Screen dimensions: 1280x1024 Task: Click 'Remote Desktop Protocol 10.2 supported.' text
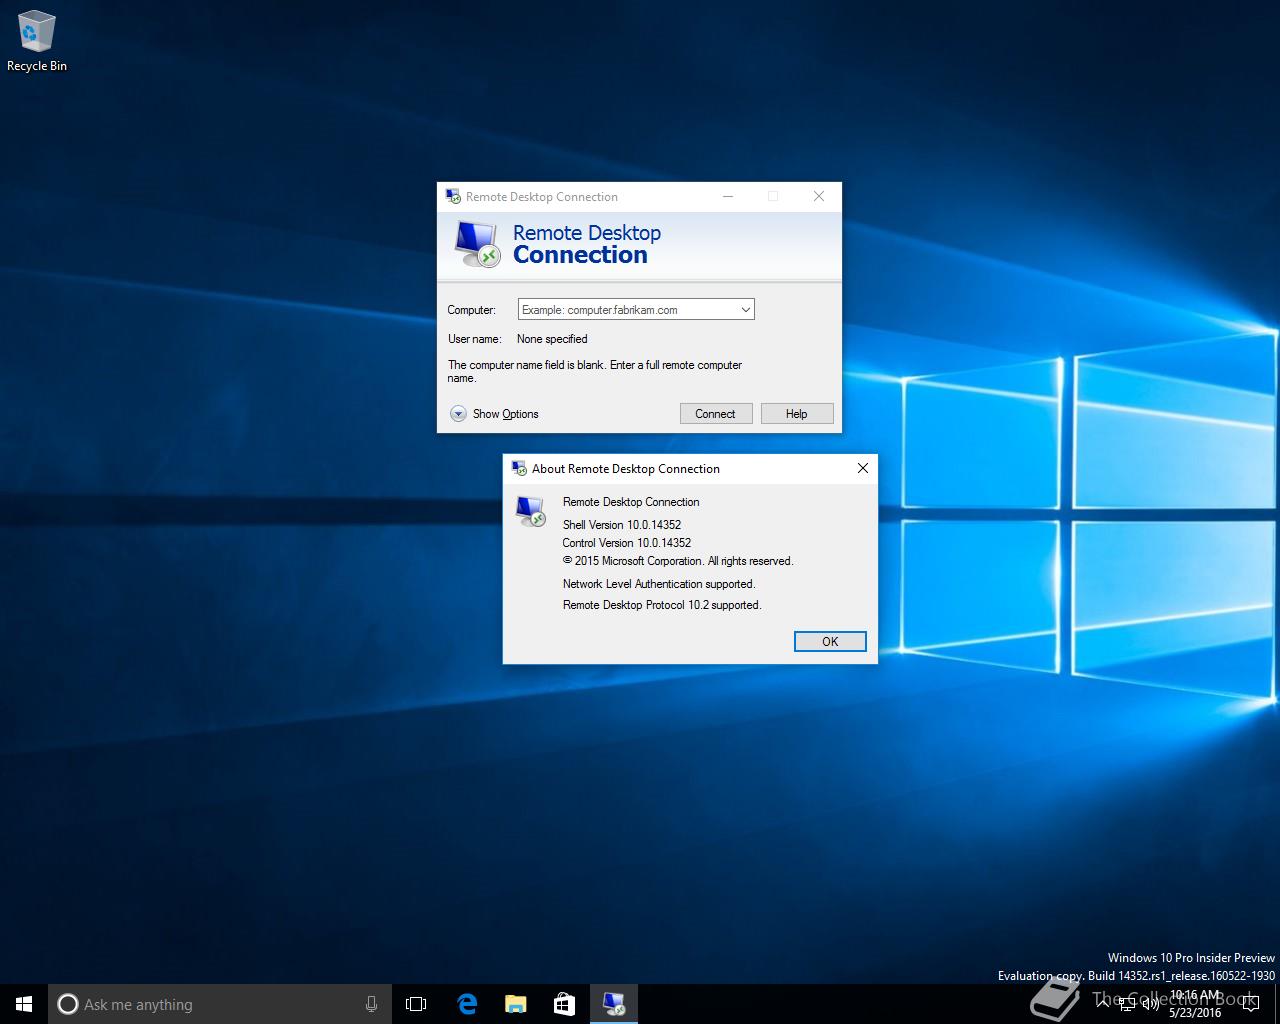[662, 605]
